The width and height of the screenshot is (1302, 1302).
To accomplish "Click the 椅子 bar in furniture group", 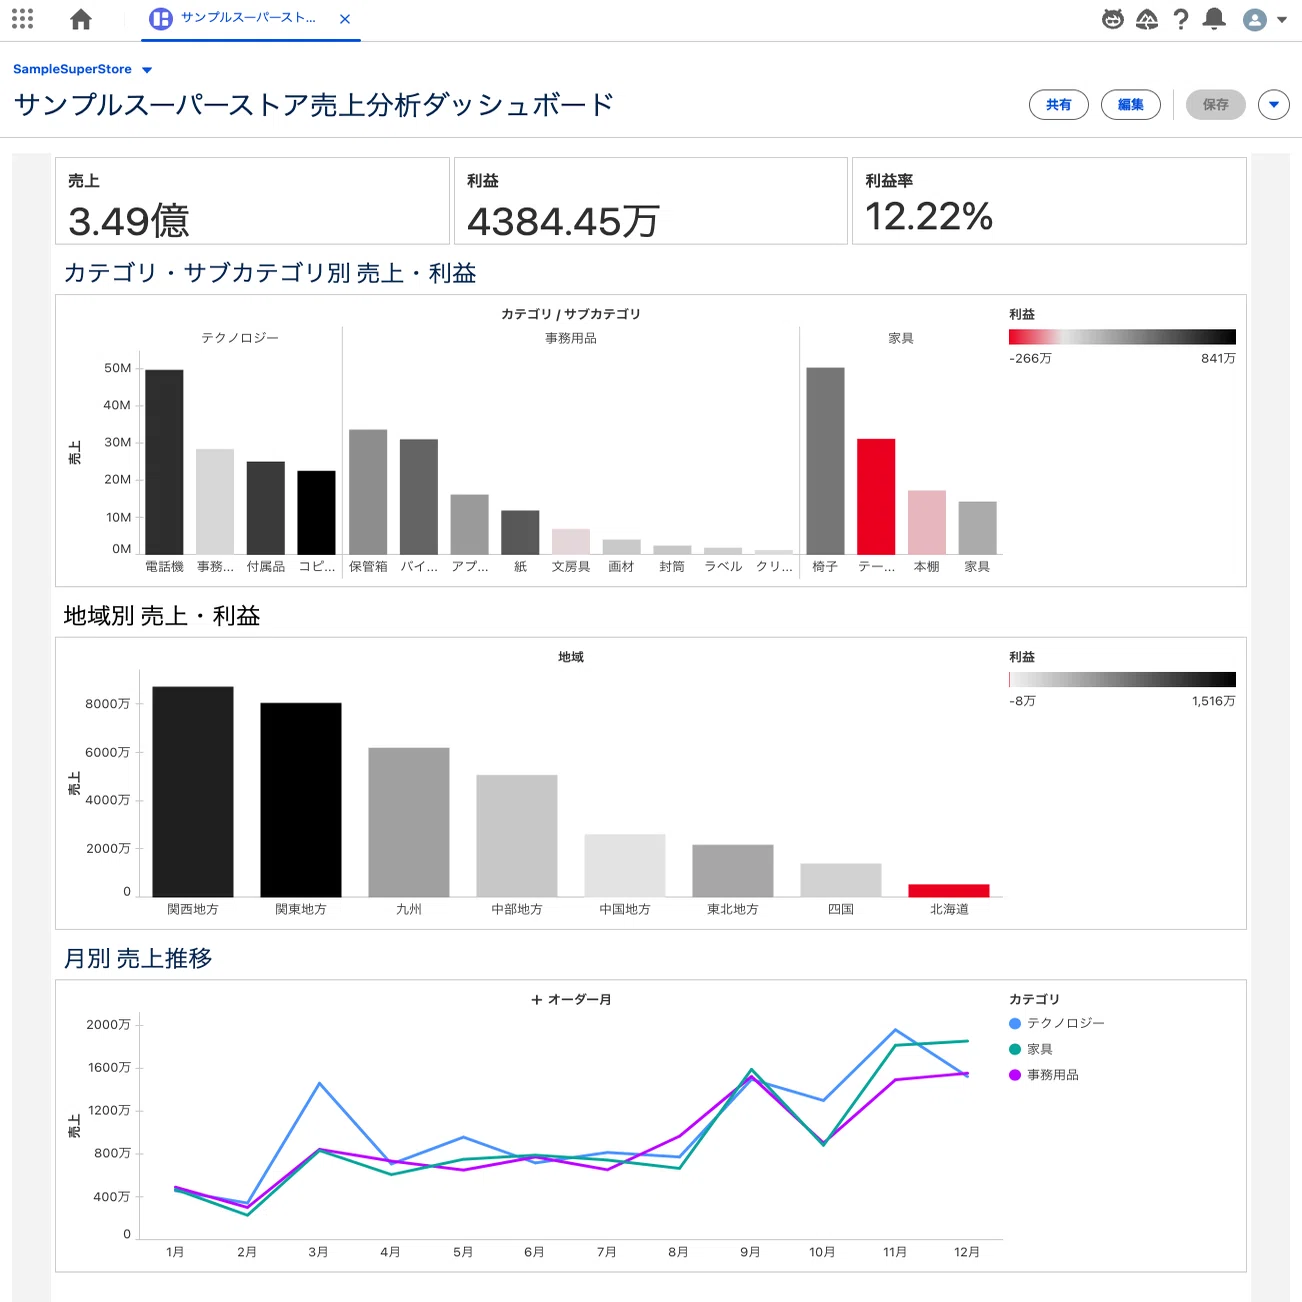I will [825, 461].
